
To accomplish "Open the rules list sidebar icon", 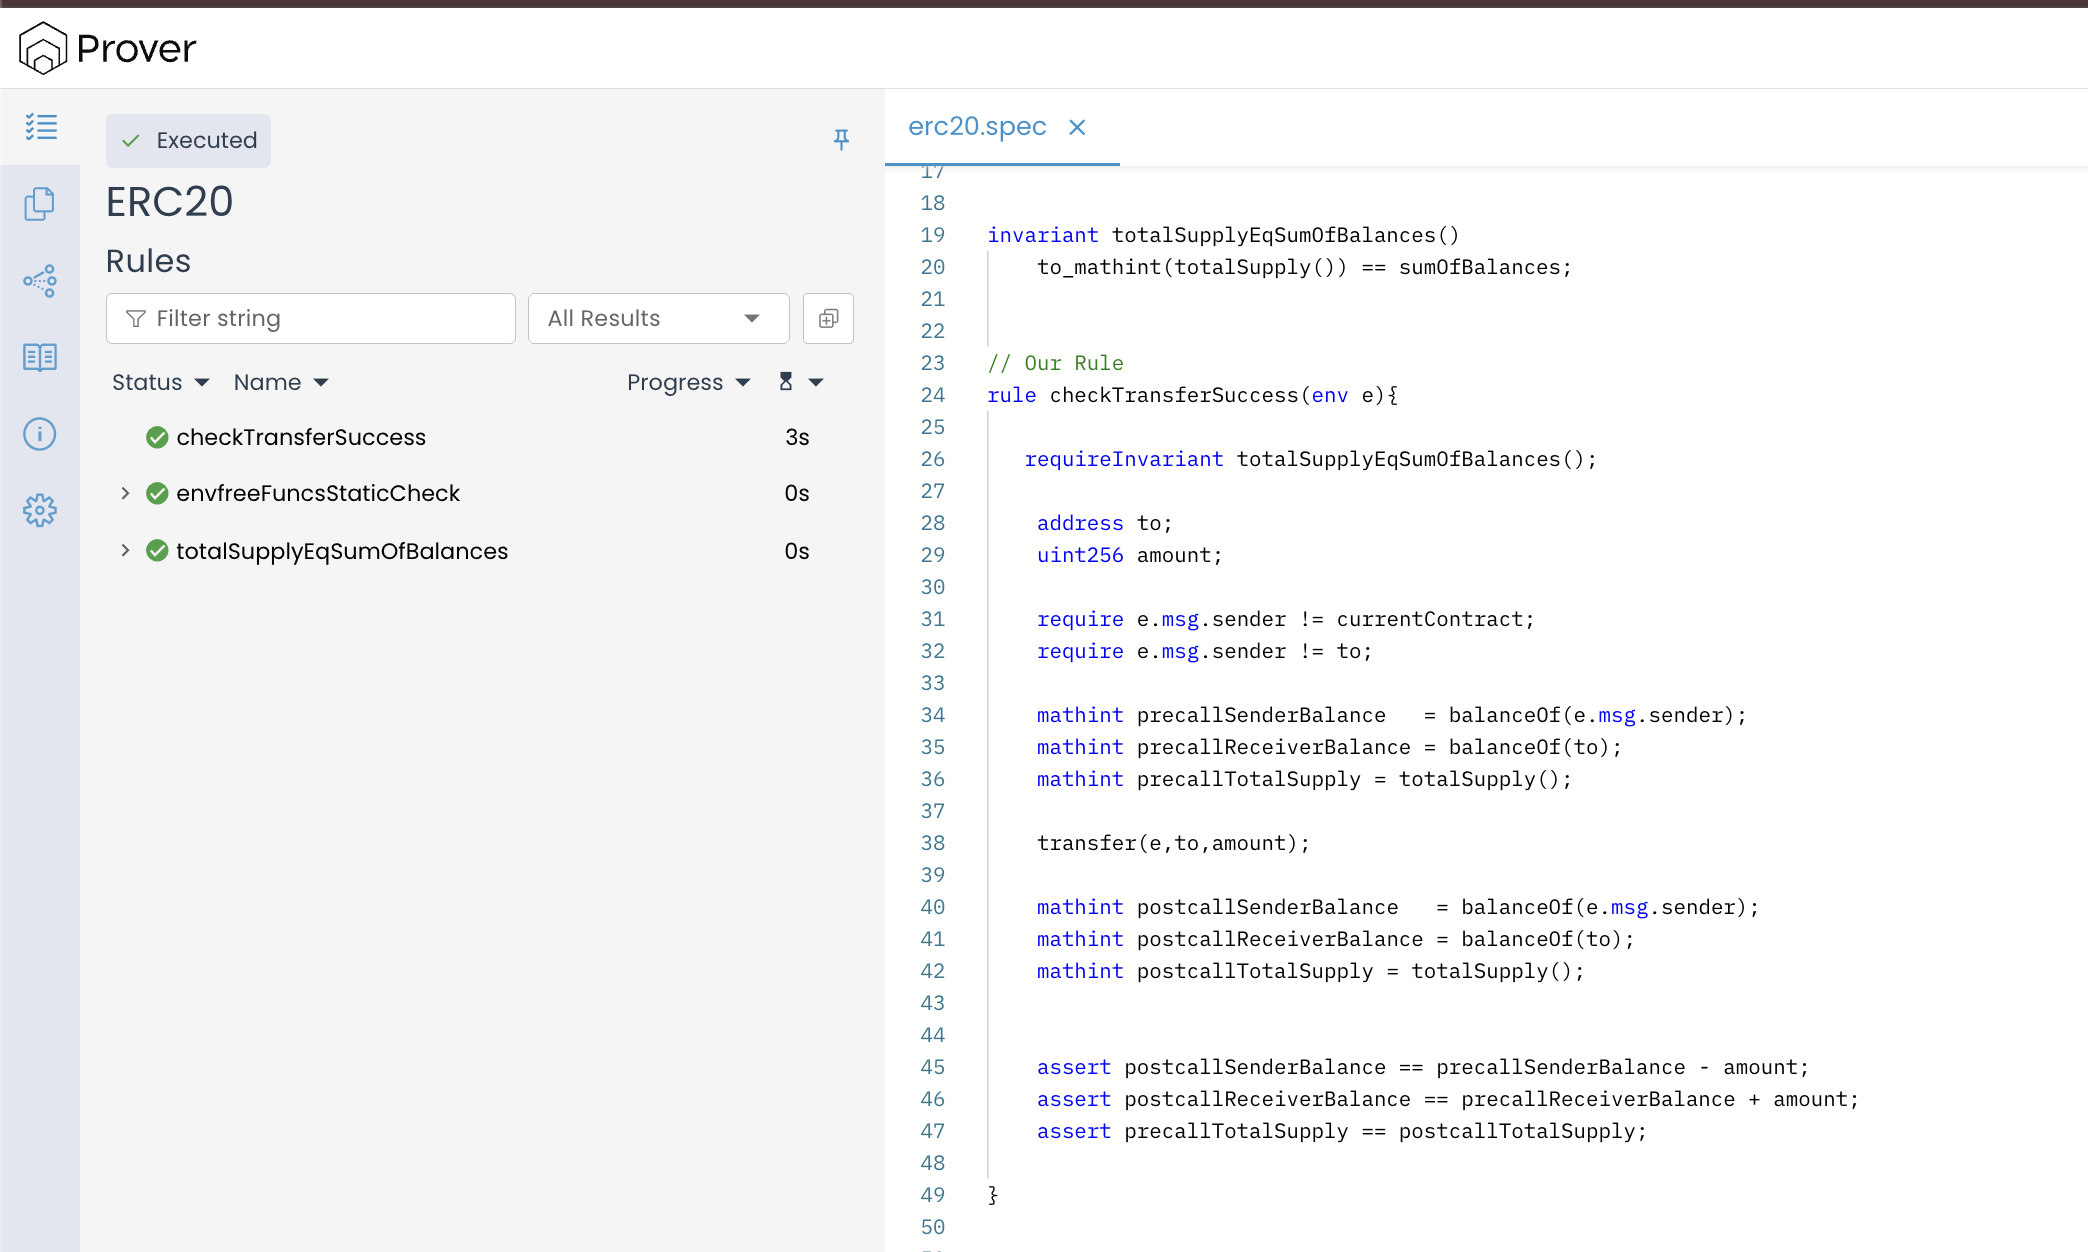I will (41, 127).
